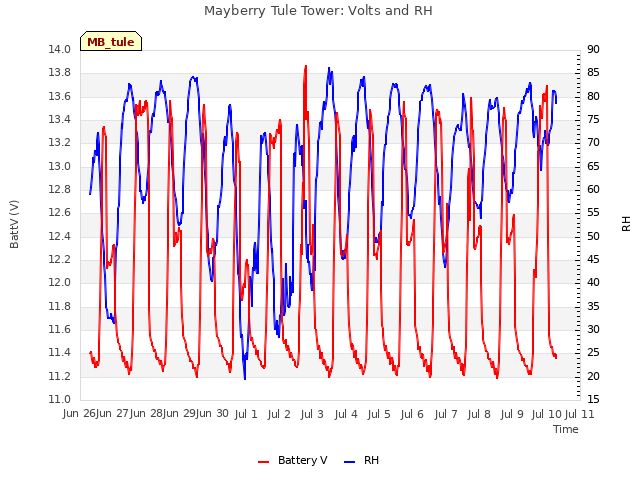The width and height of the screenshot is (640, 480).
Task: Click the blue RH legend swatch
Action: coord(350,461)
